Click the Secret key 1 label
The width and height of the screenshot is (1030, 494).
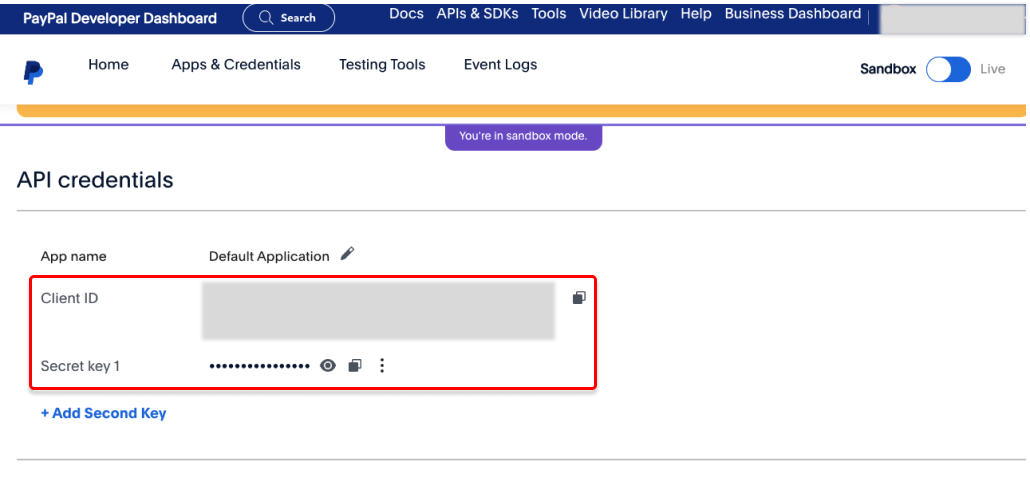pos(80,366)
